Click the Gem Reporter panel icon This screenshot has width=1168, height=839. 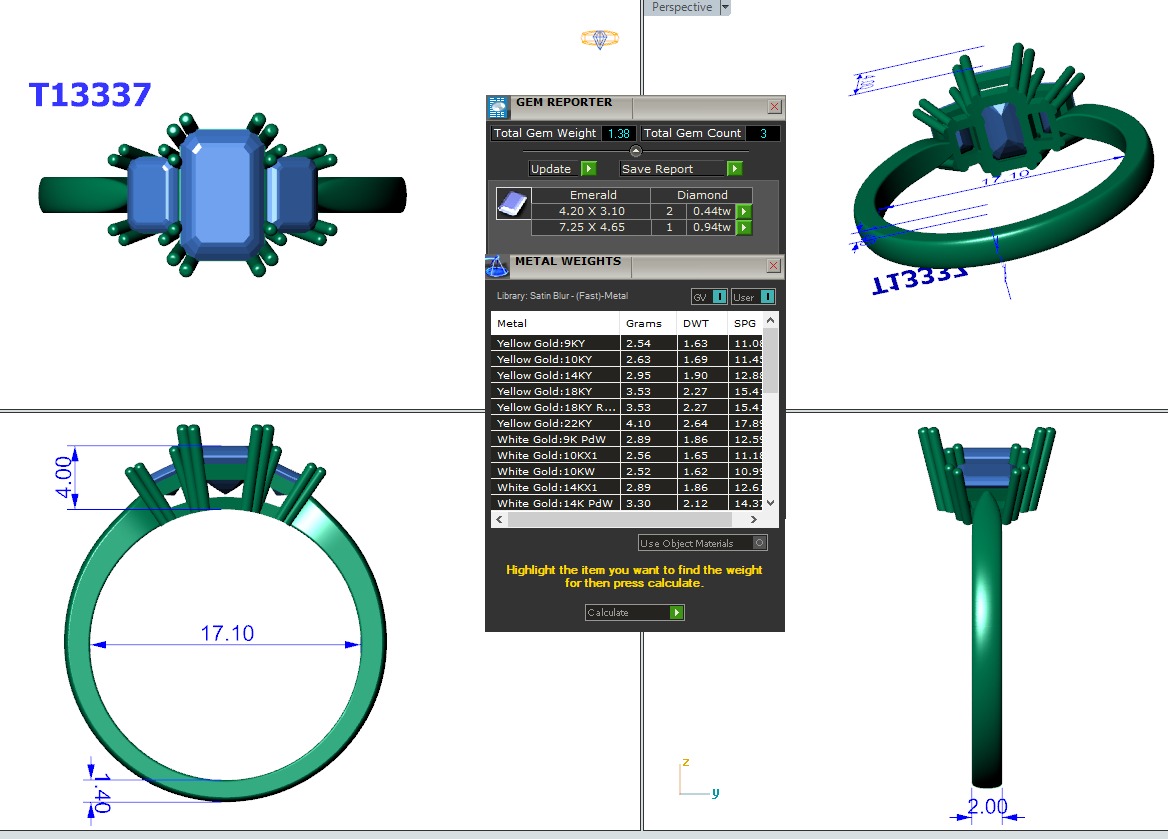pos(498,107)
